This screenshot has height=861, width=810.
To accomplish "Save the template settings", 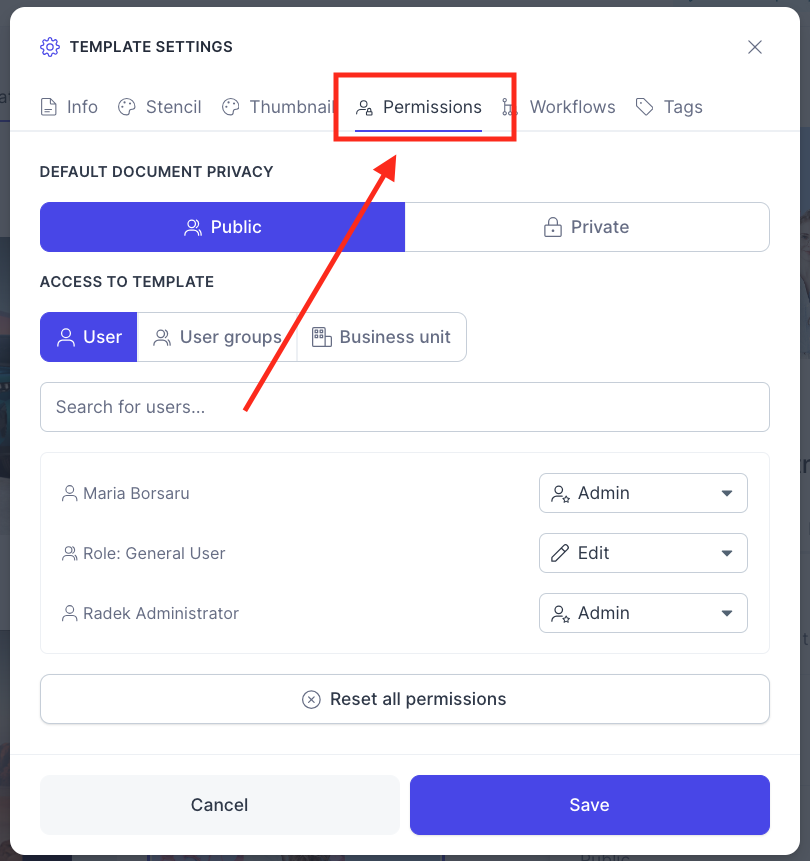I will 590,805.
